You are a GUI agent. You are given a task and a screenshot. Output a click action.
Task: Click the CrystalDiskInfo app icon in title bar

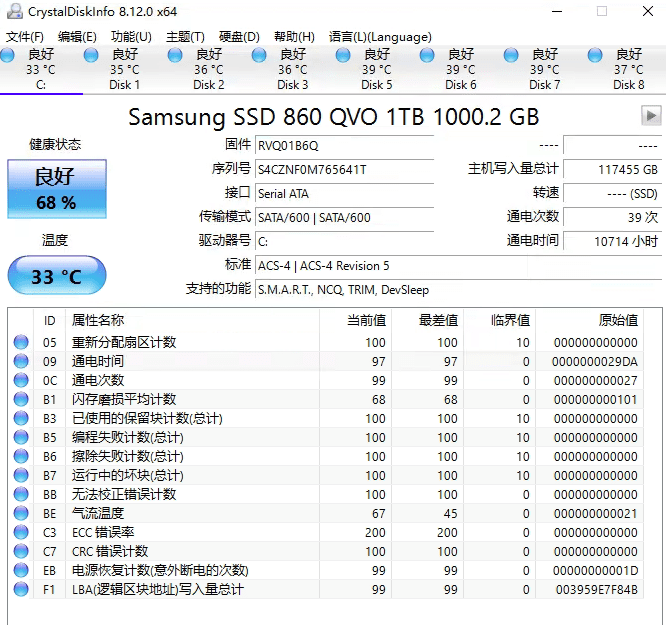tap(14, 12)
